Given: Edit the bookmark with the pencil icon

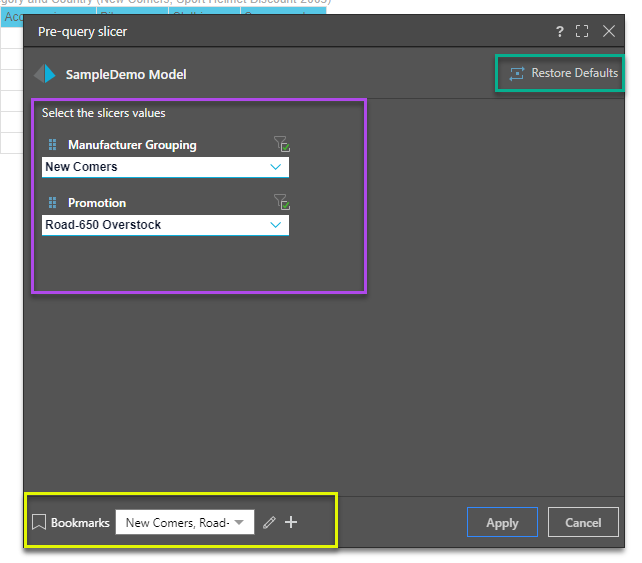Looking at the screenshot, I should click(268, 522).
